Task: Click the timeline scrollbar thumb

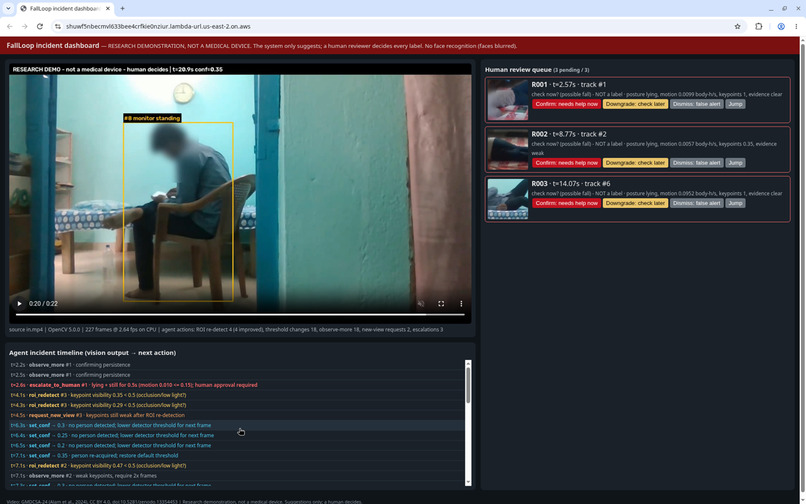Action: click(468, 385)
